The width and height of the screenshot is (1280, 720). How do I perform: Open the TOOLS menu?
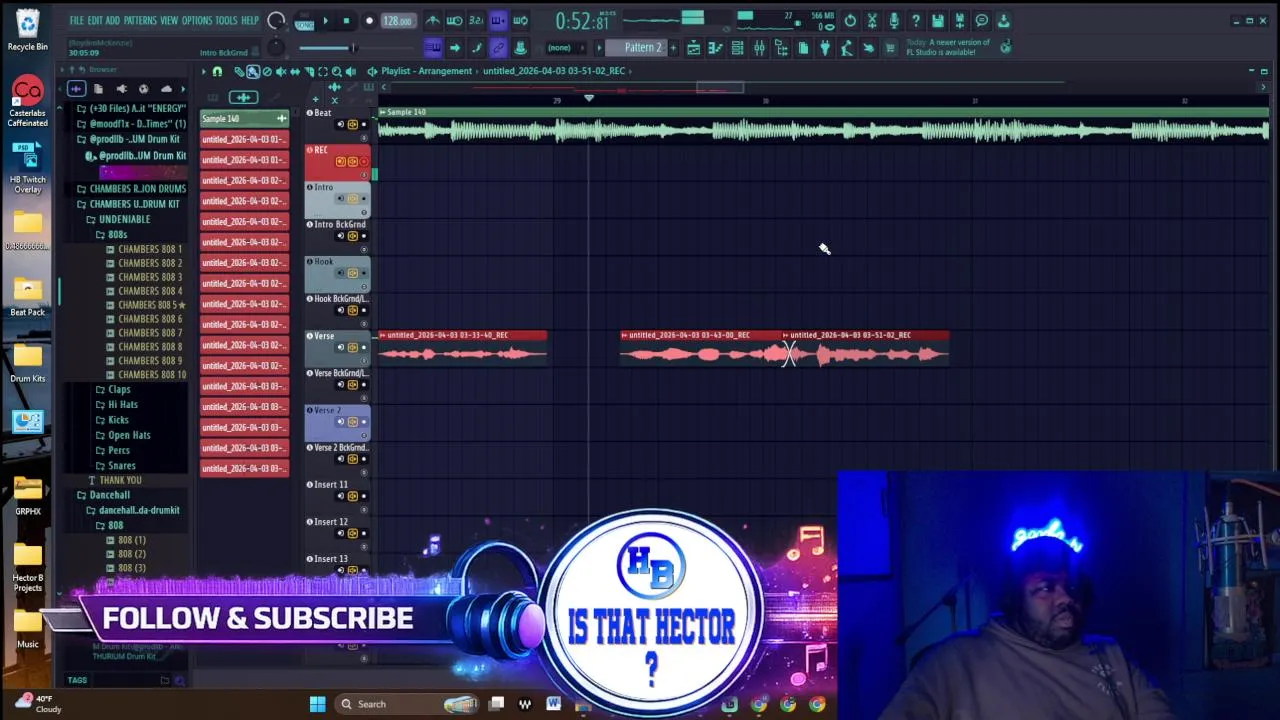click(x=227, y=20)
